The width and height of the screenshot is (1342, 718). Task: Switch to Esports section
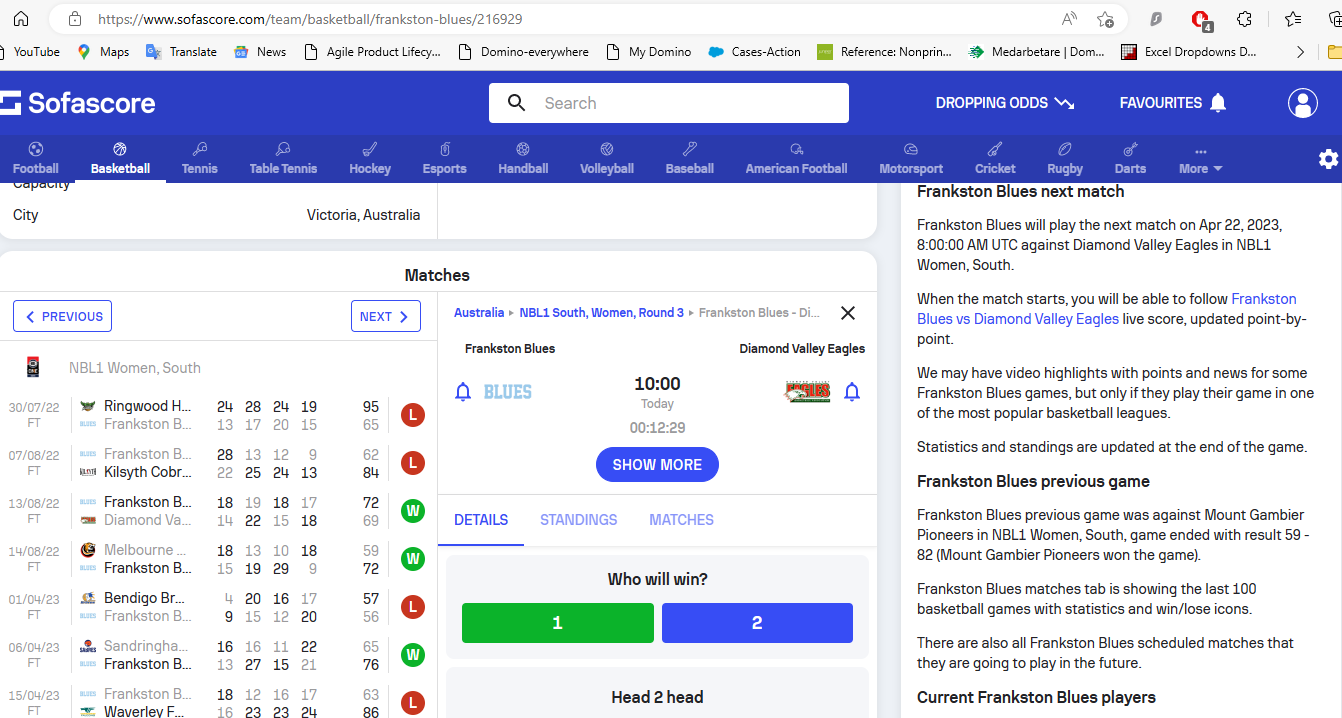pos(445,159)
